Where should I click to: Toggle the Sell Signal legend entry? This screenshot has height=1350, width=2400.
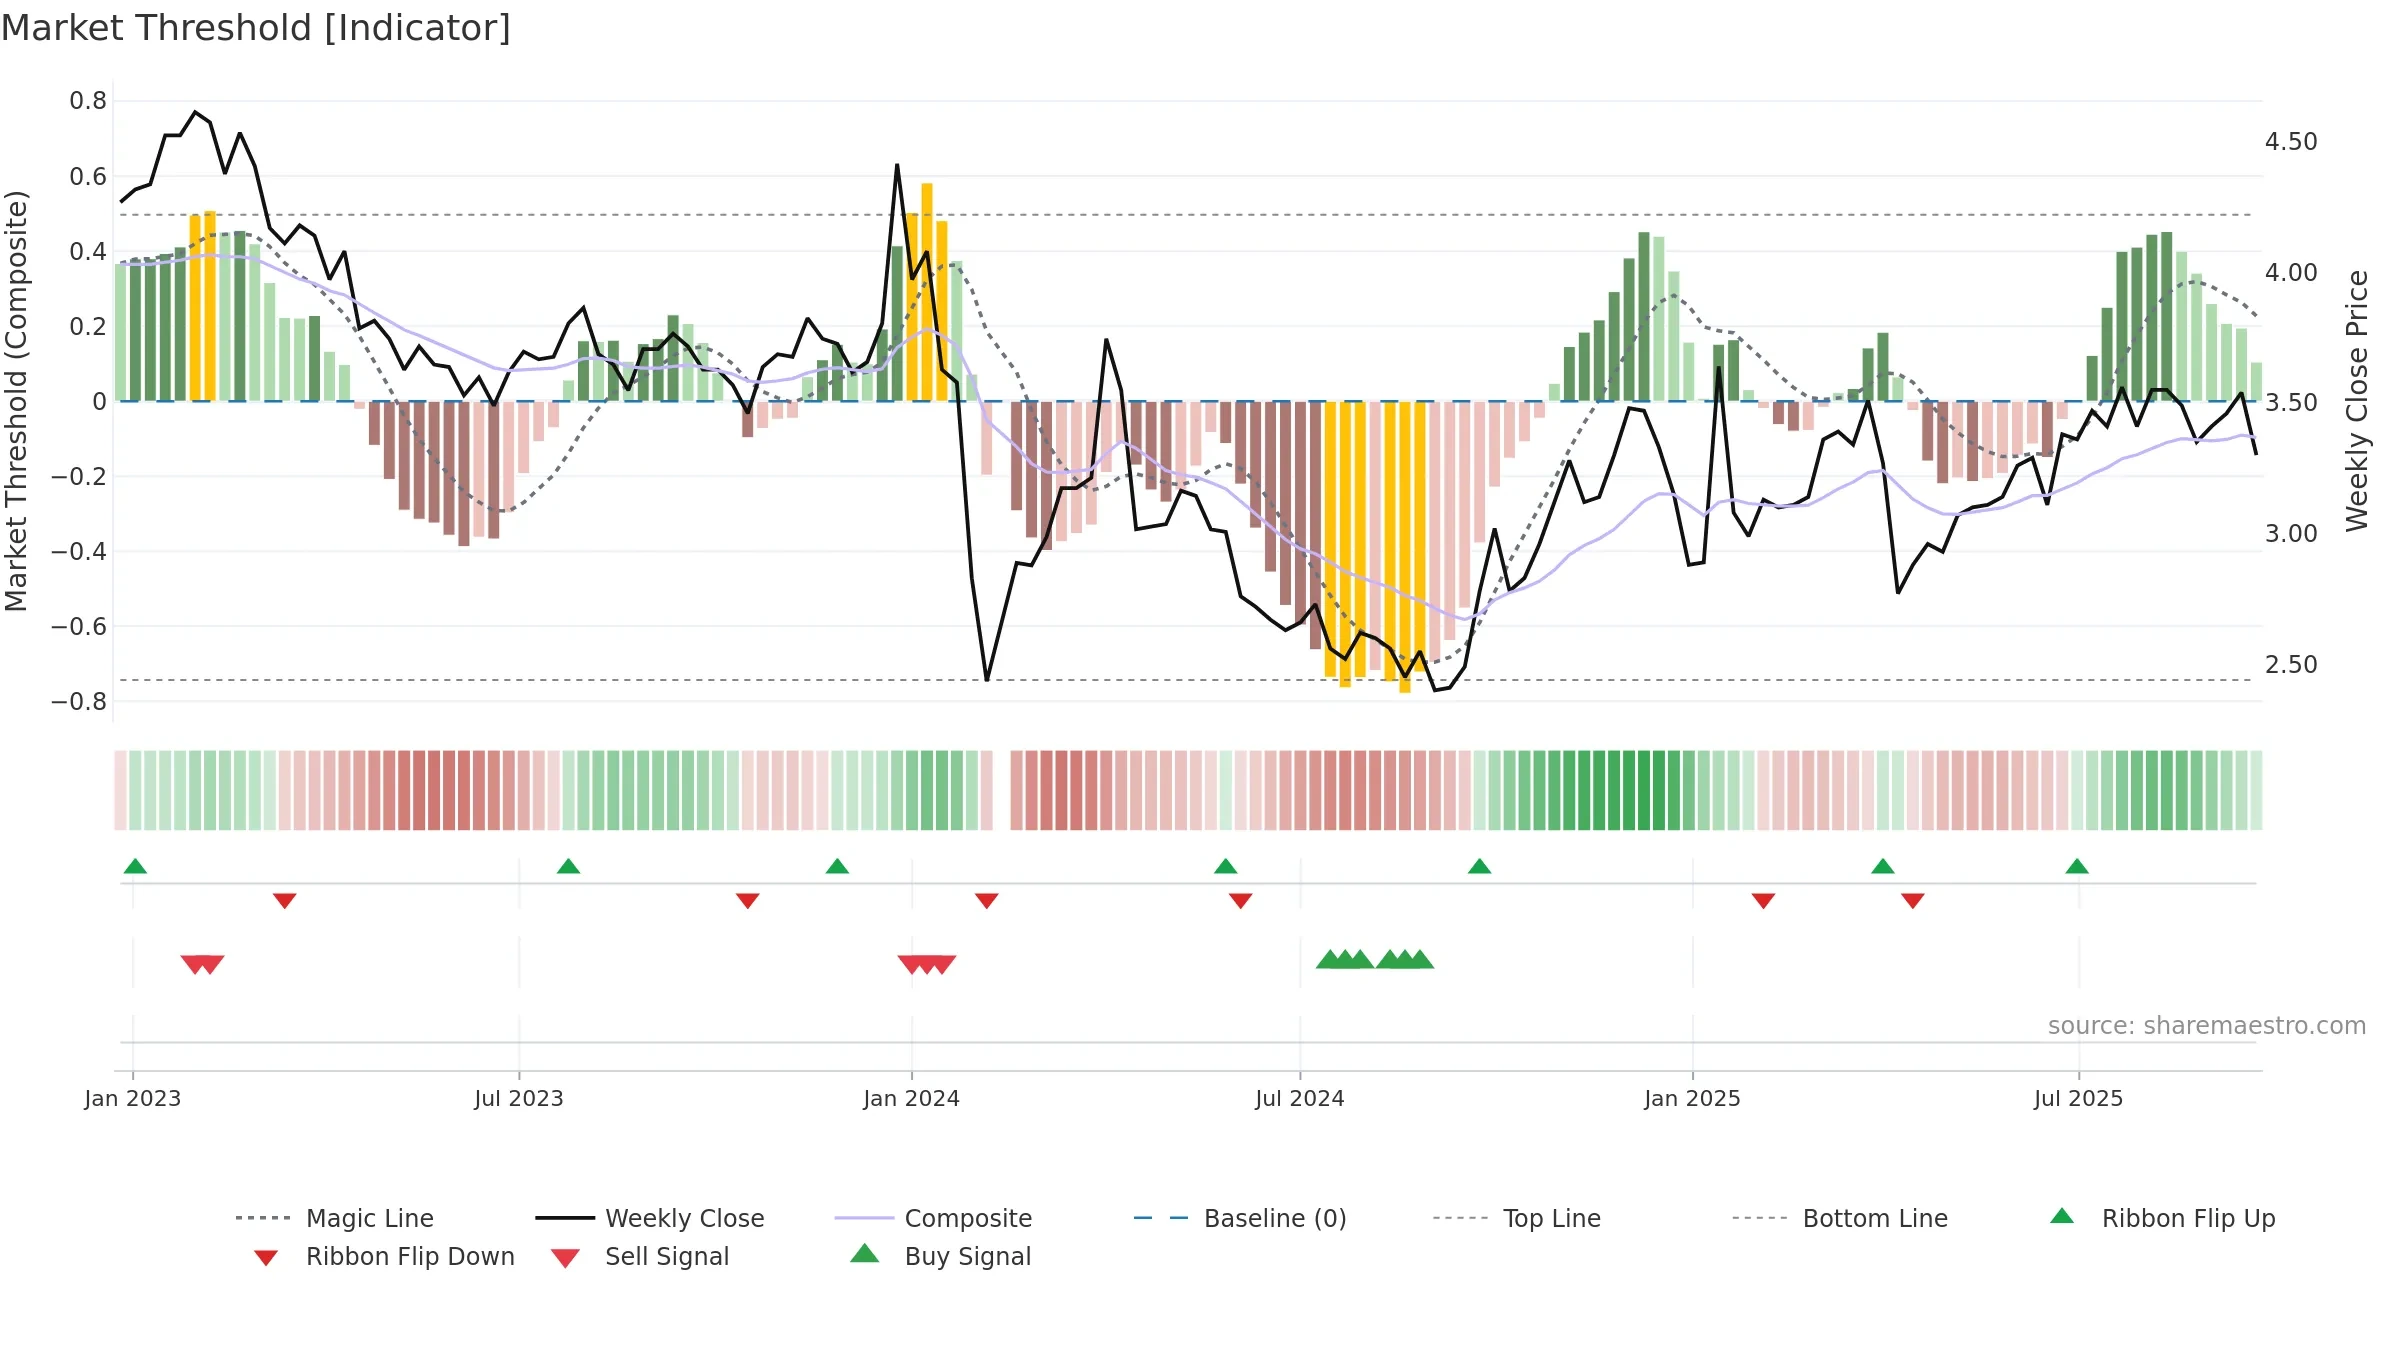coord(640,1256)
